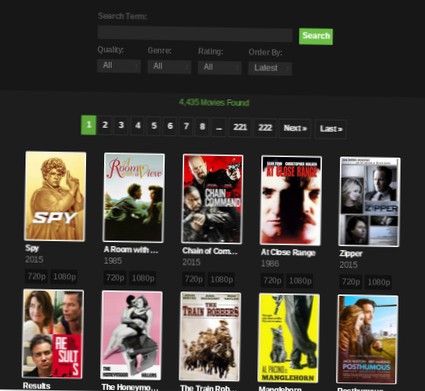Open the A Room with a View poster
The height and width of the screenshot is (391, 425).
click(x=134, y=198)
